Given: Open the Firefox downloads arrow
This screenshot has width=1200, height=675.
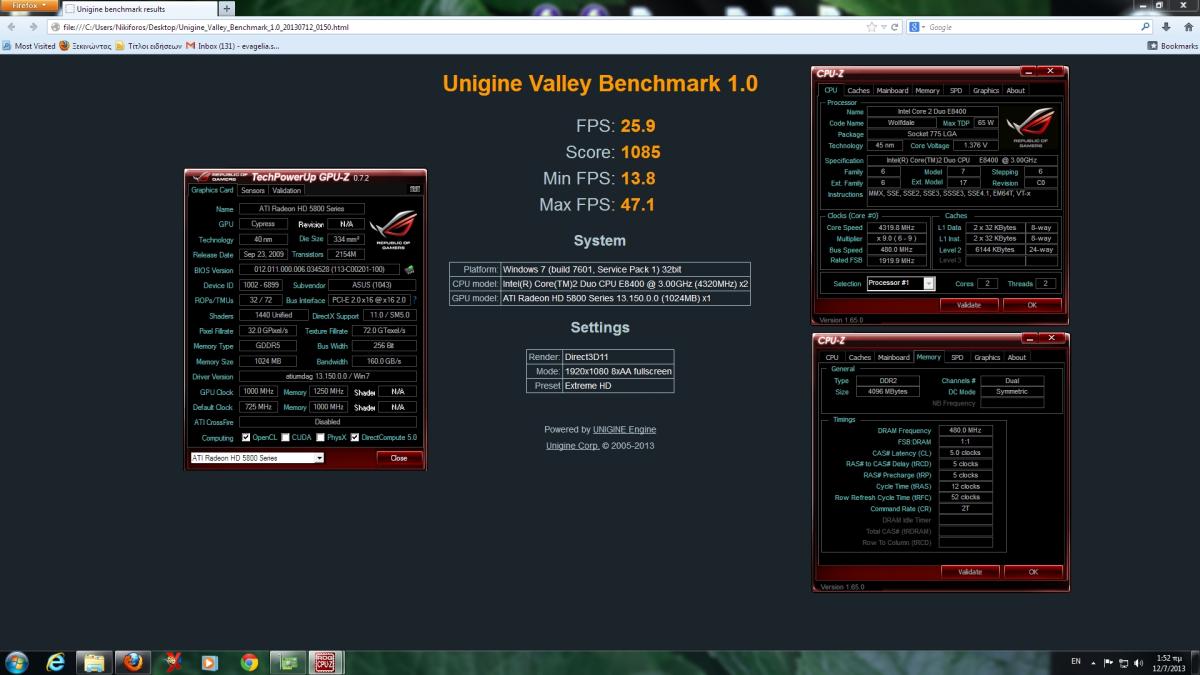Looking at the screenshot, I should pos(1165,27).
